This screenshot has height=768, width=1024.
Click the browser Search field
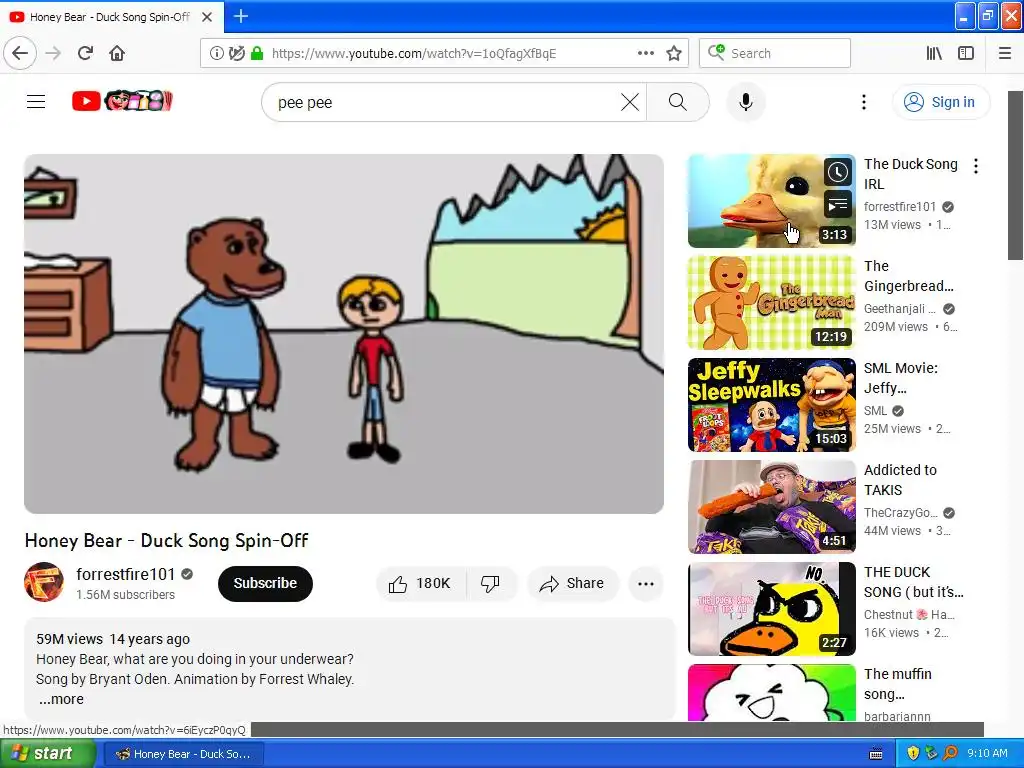click(x=775, y=54)
